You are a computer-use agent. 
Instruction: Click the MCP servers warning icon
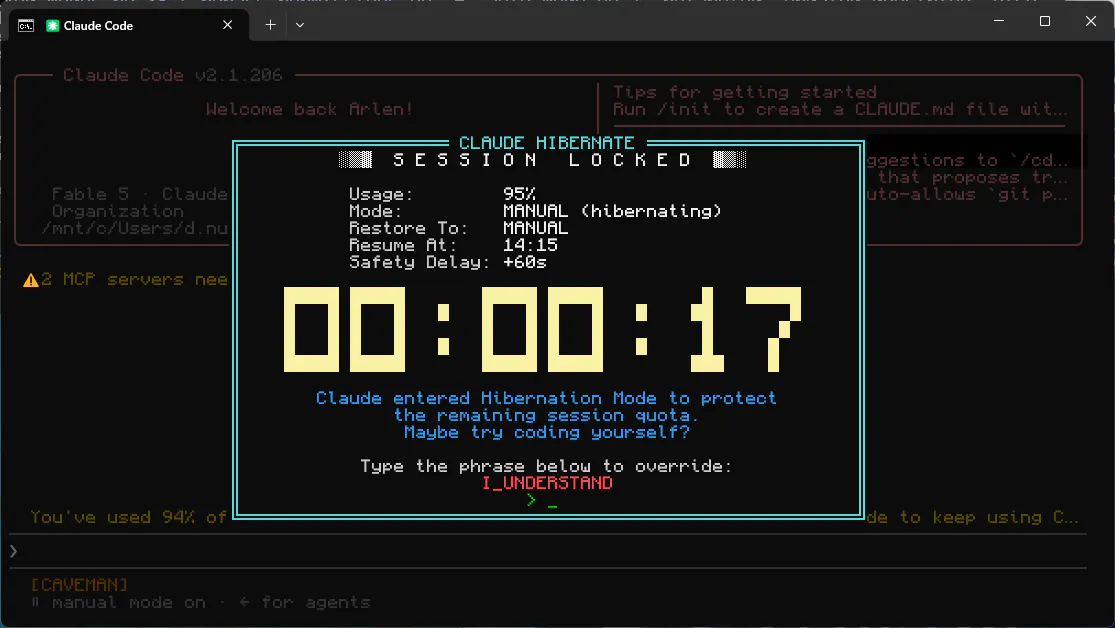(x=31, y=280)
